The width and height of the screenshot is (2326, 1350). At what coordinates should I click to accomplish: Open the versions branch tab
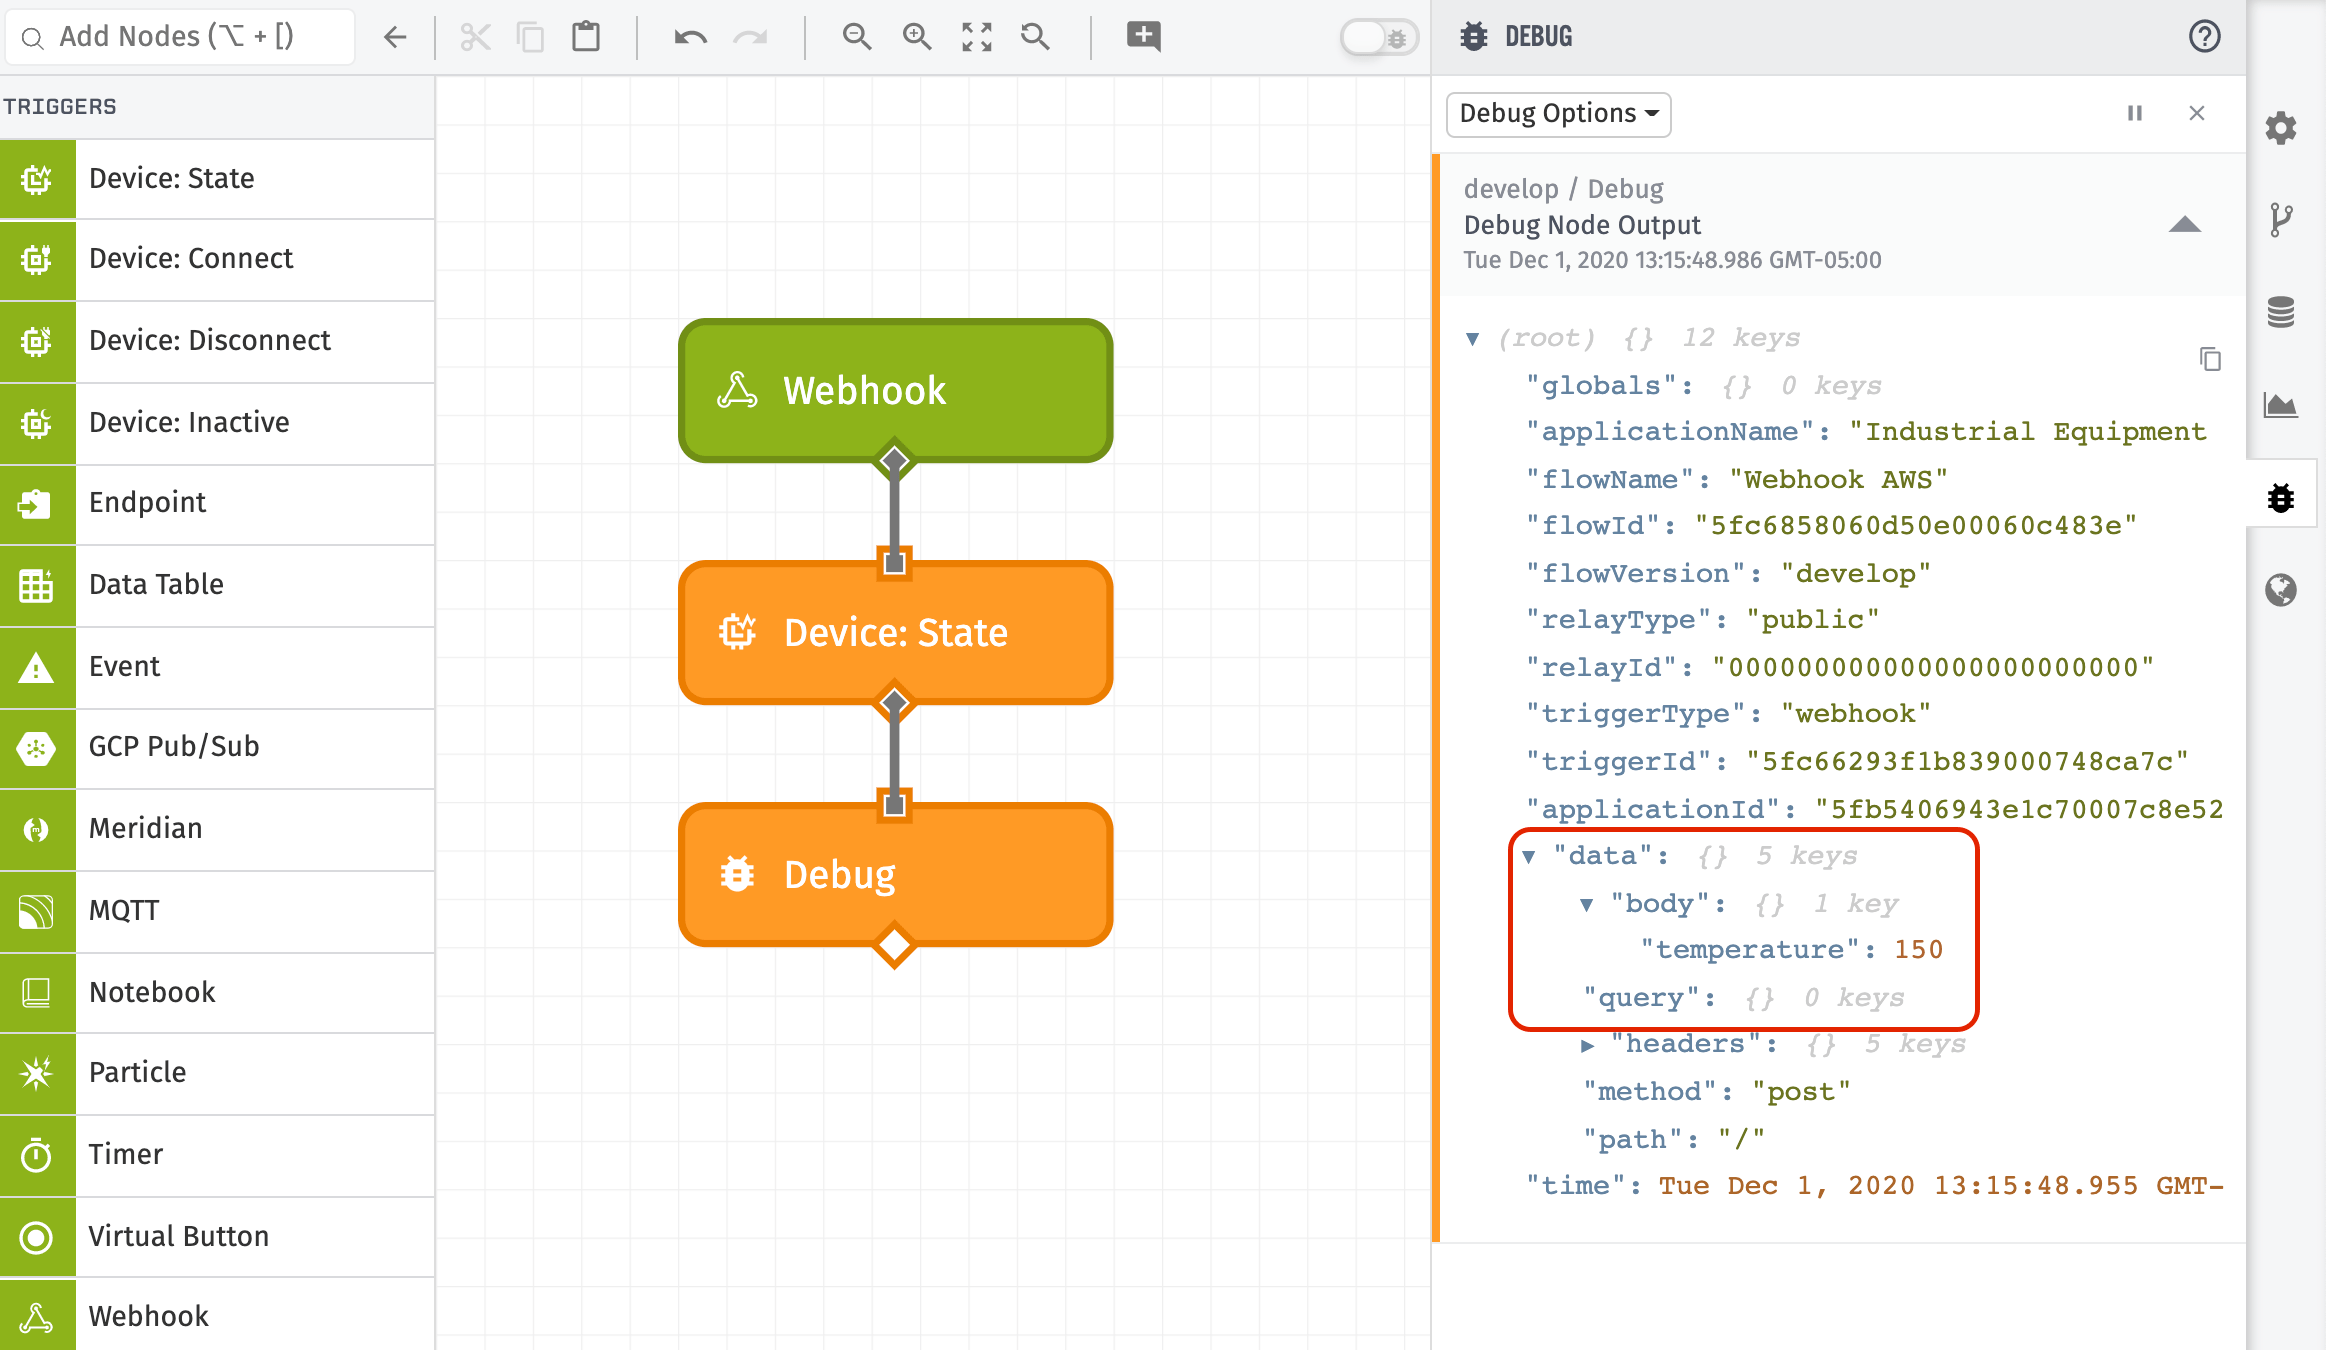tap(2281, 220)
